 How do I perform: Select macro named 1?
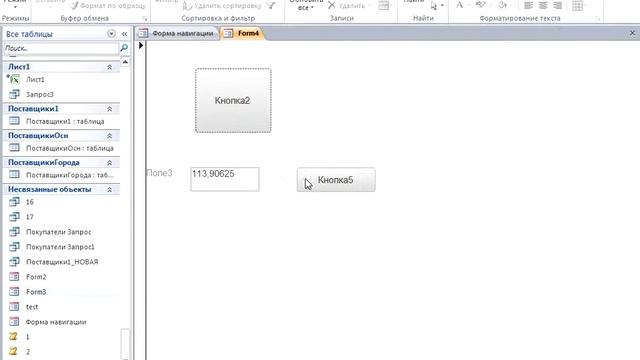(27, 337)
